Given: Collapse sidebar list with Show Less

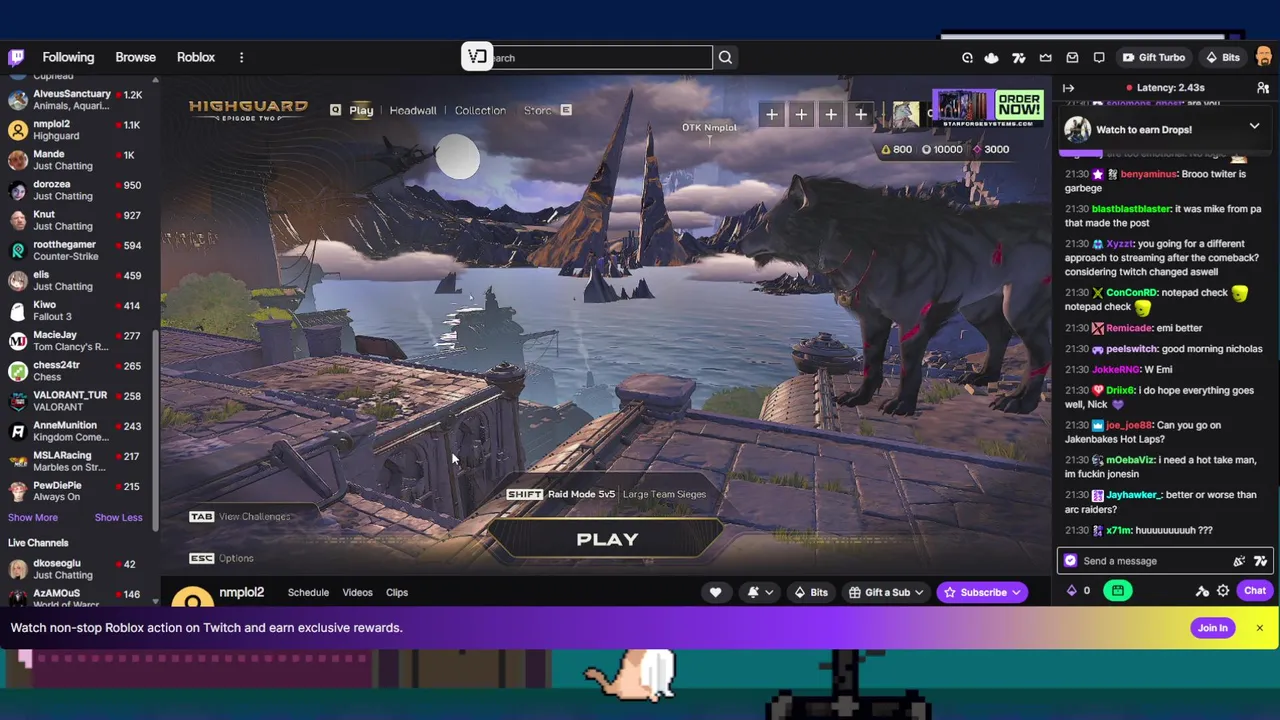Looking at the screenshot, I should [118, 517].
